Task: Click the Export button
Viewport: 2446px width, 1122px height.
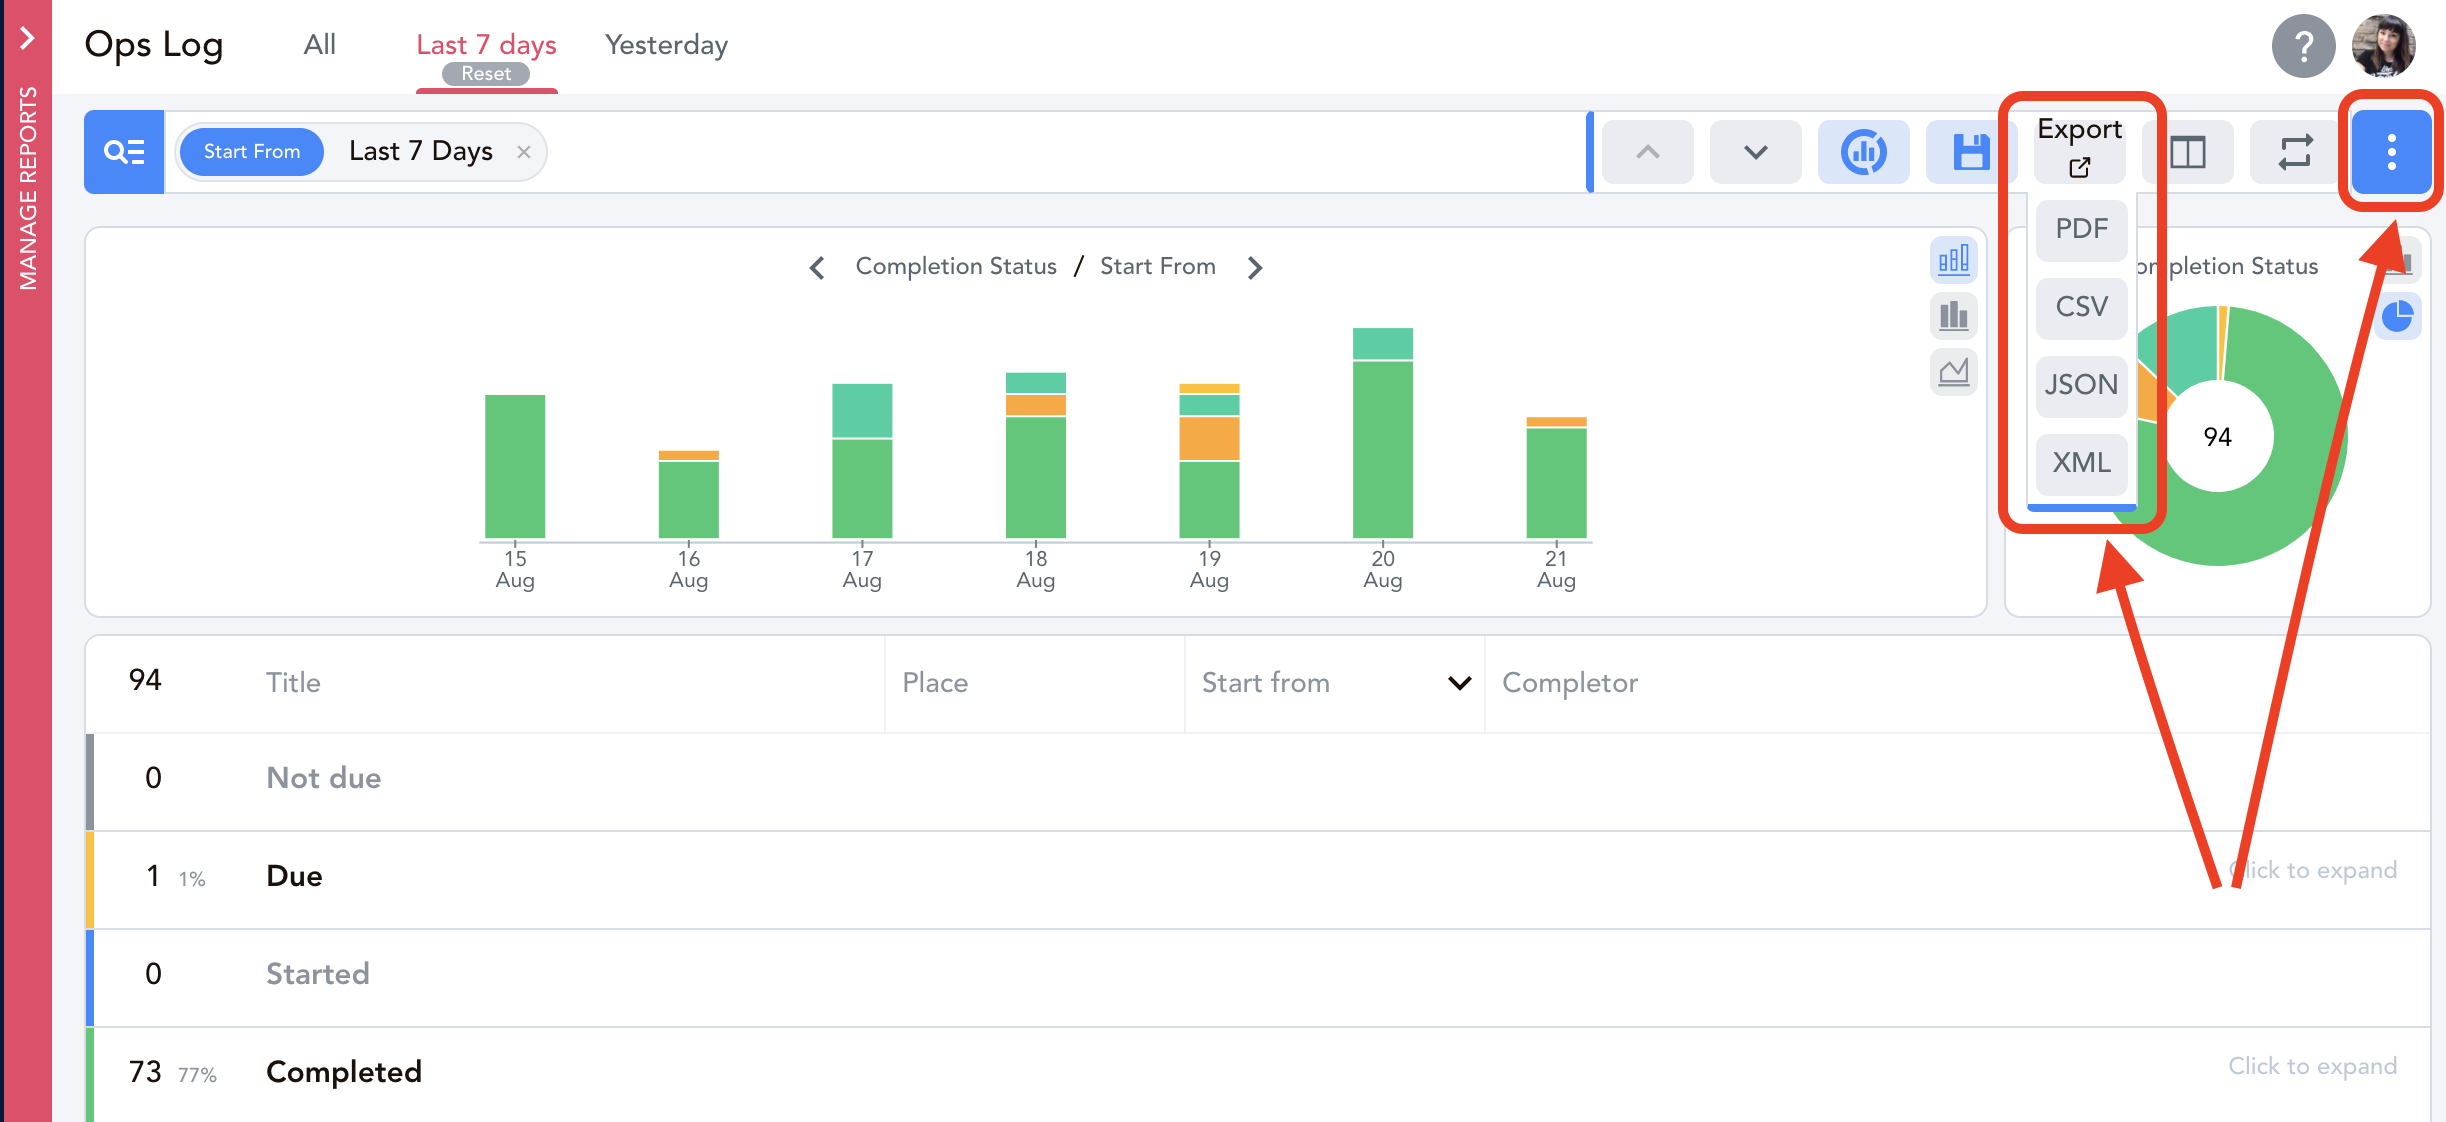Action: [2080, 147]
